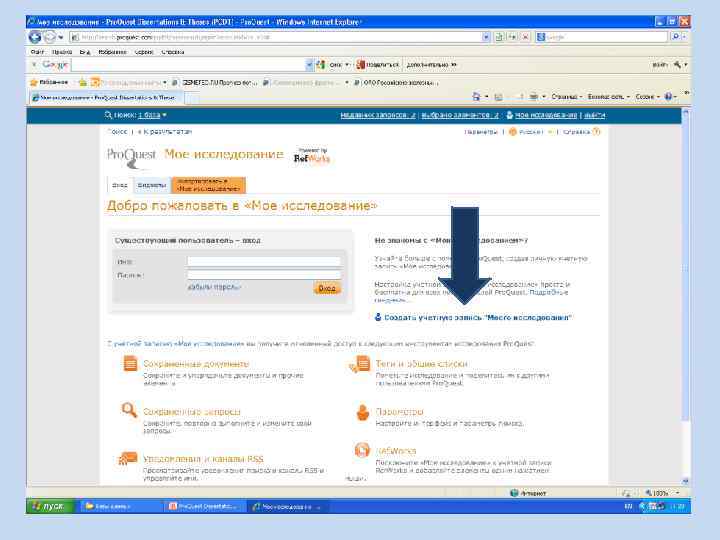This screenshot has height=540, width=720.
Task: Open the Справка menu in menu bar
Action: (x=173, y=52)
